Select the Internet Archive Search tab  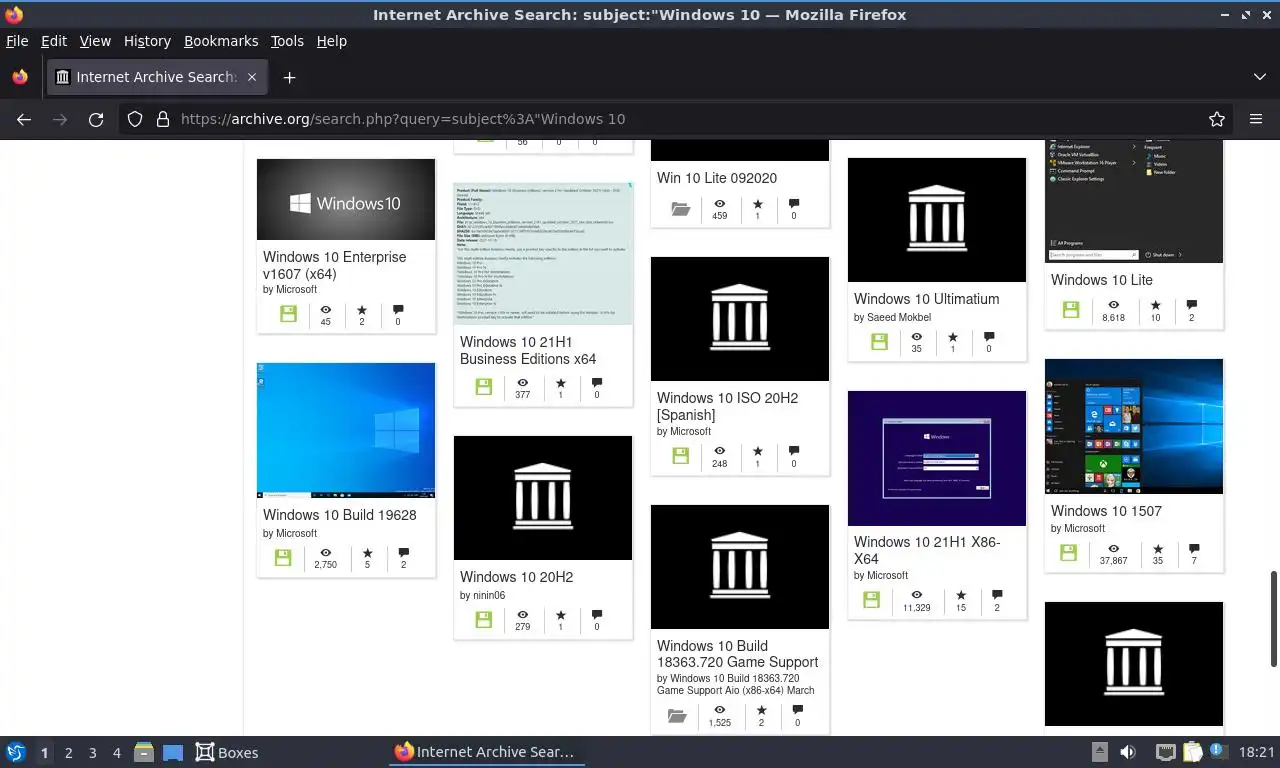(157, 77)
